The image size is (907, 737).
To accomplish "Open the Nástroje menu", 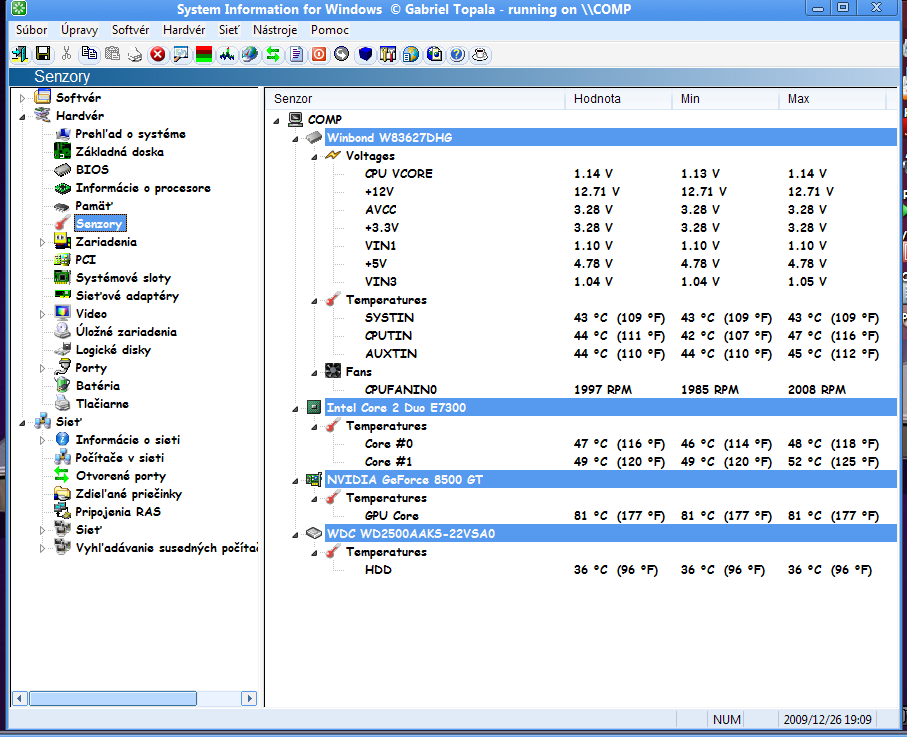I will click(275, 30).
